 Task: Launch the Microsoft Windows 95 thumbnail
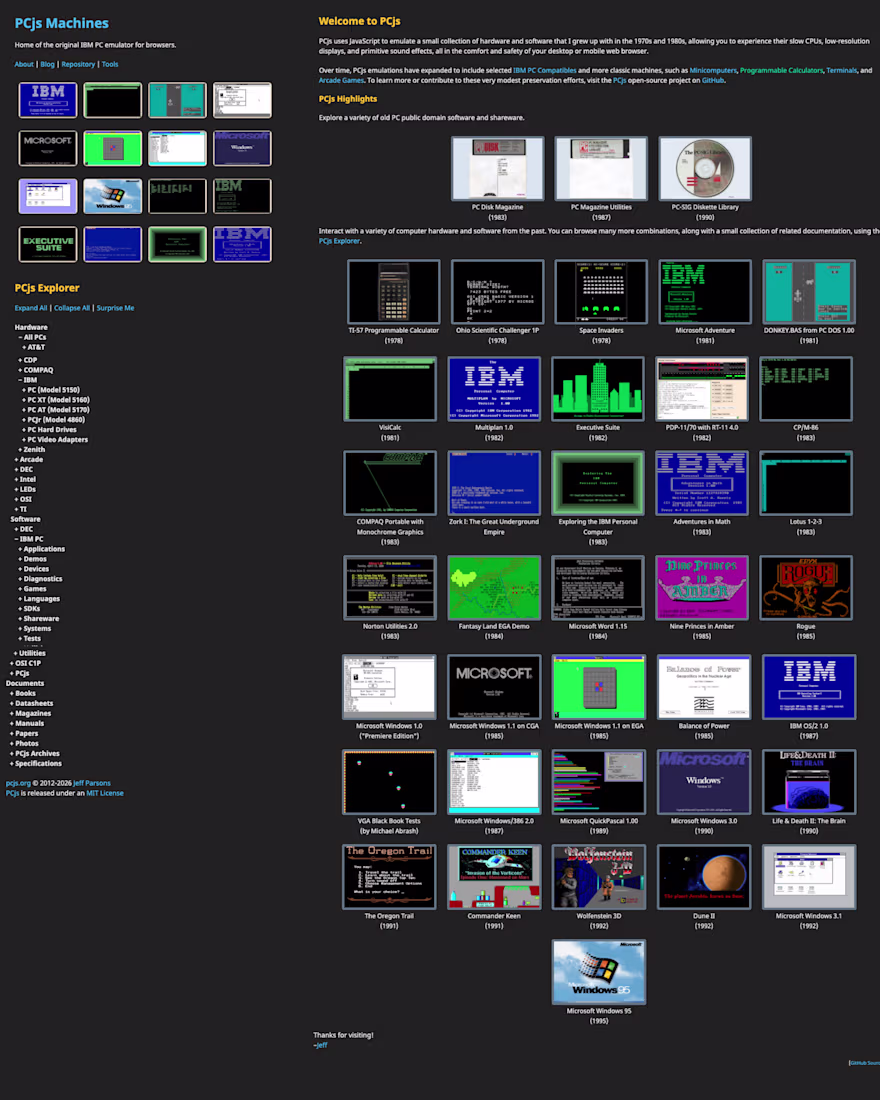tap(599, 972)
